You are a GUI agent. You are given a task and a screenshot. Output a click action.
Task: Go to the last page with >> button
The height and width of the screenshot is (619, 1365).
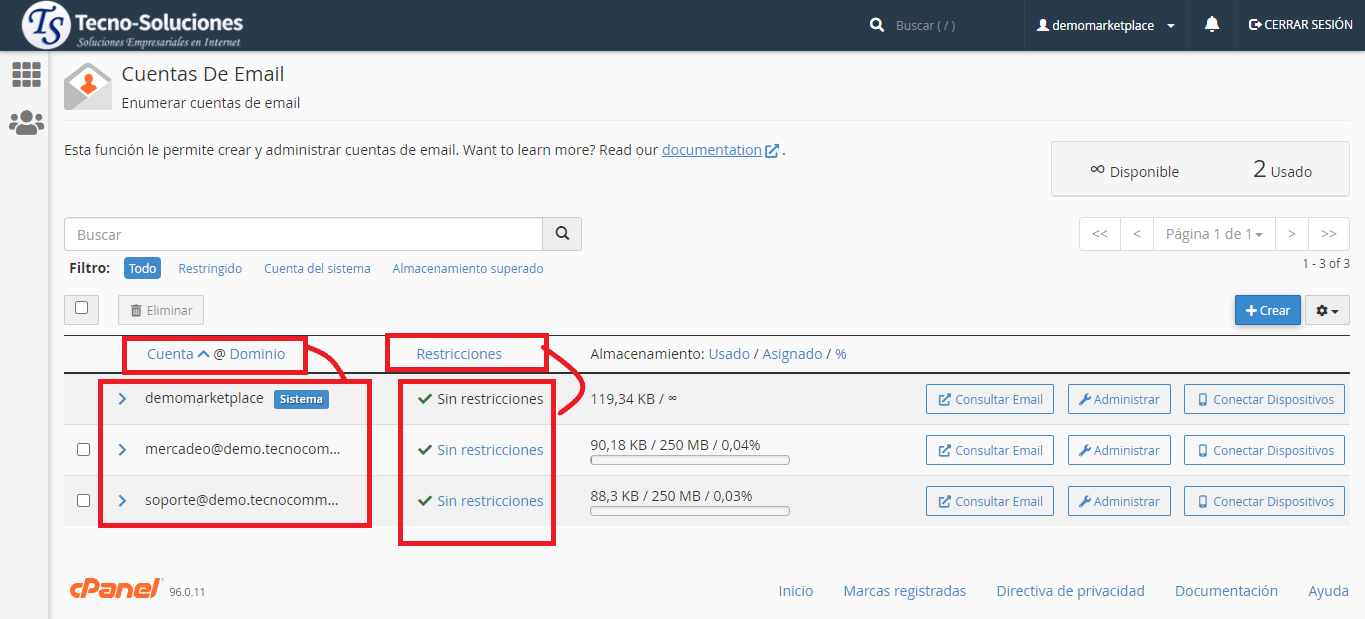point(1328,234)
